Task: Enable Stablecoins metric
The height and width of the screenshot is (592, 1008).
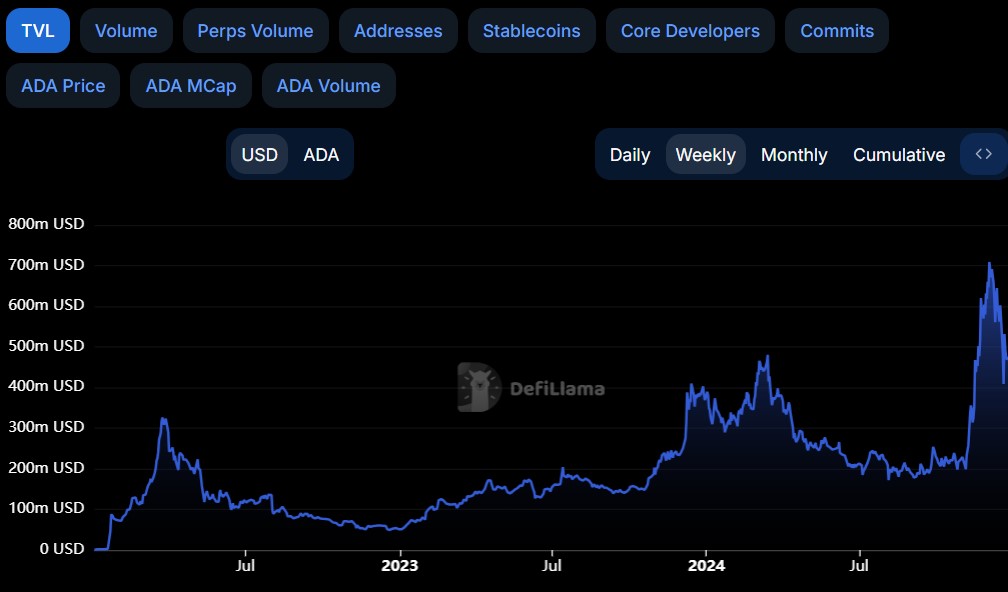Action: click(531, 31)
